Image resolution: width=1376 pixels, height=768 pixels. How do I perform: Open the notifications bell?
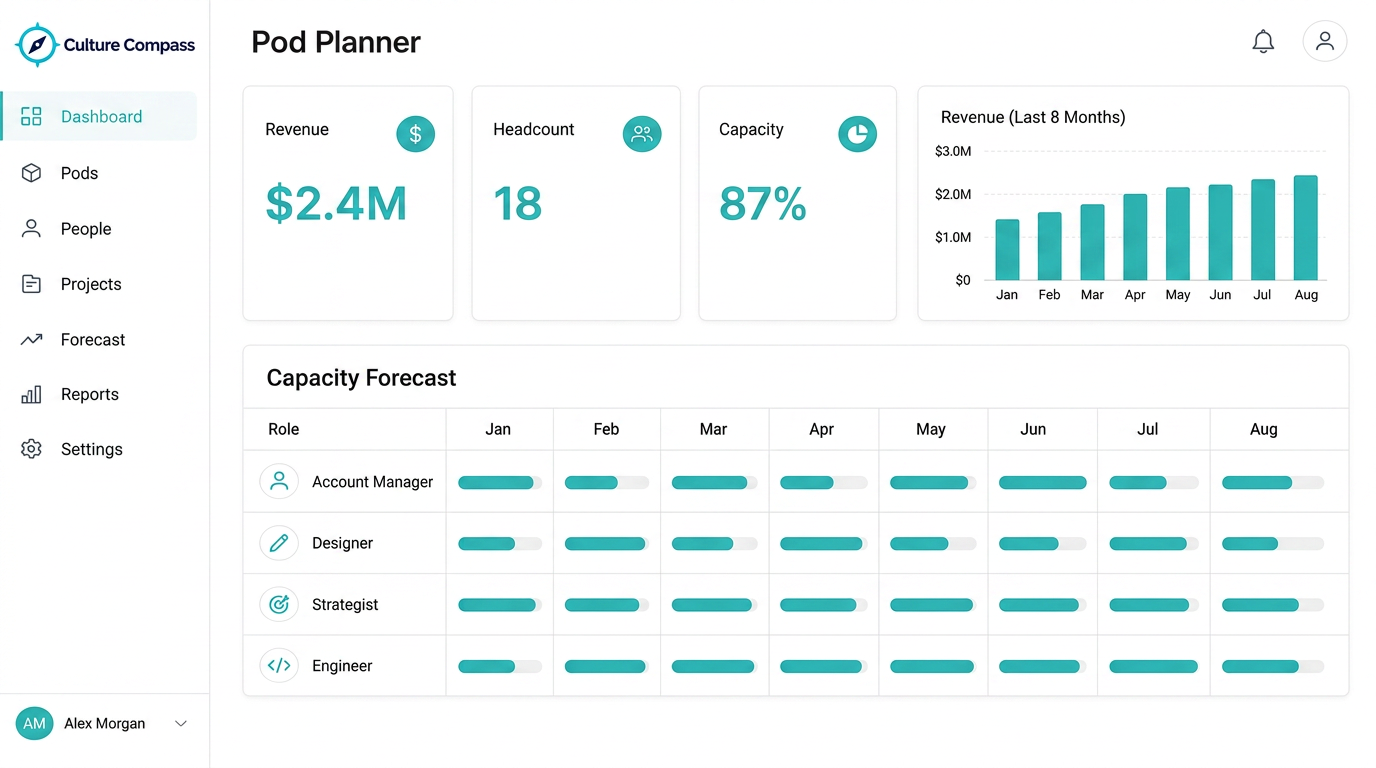pos(1263,42)
